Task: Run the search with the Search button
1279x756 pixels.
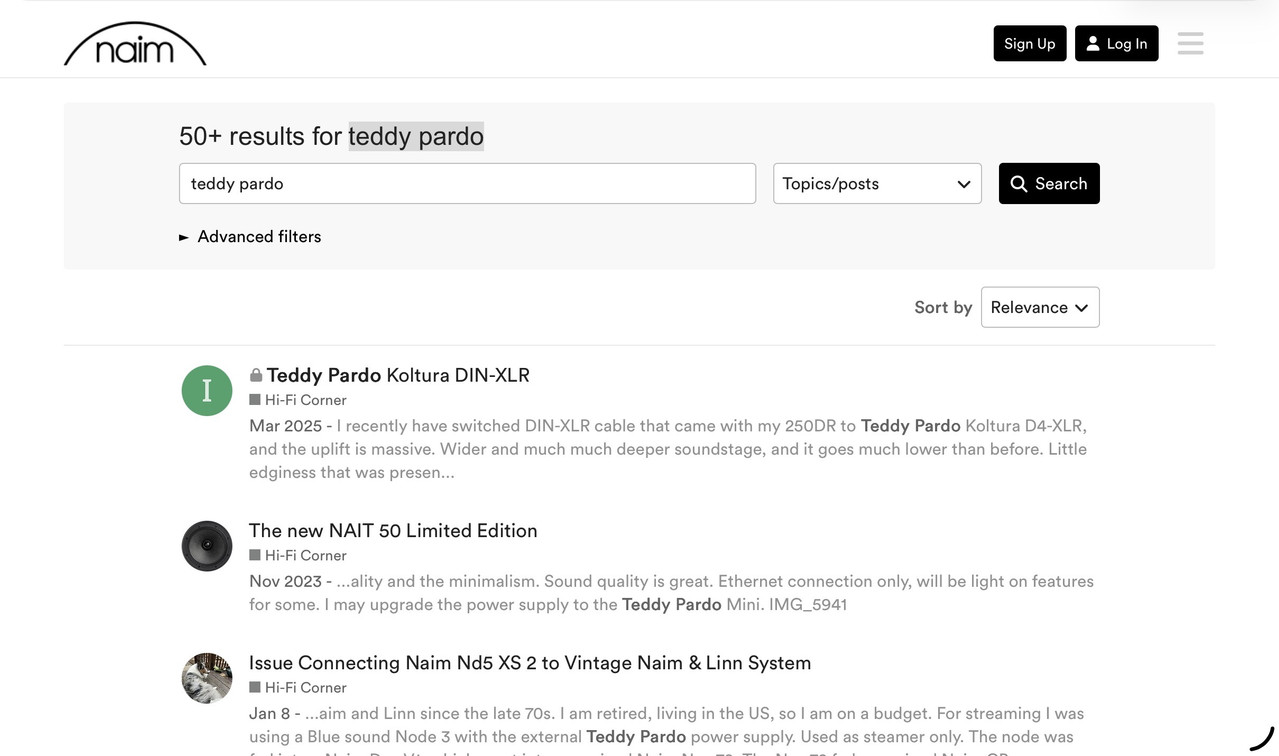Action: [x=1049, y=183]
